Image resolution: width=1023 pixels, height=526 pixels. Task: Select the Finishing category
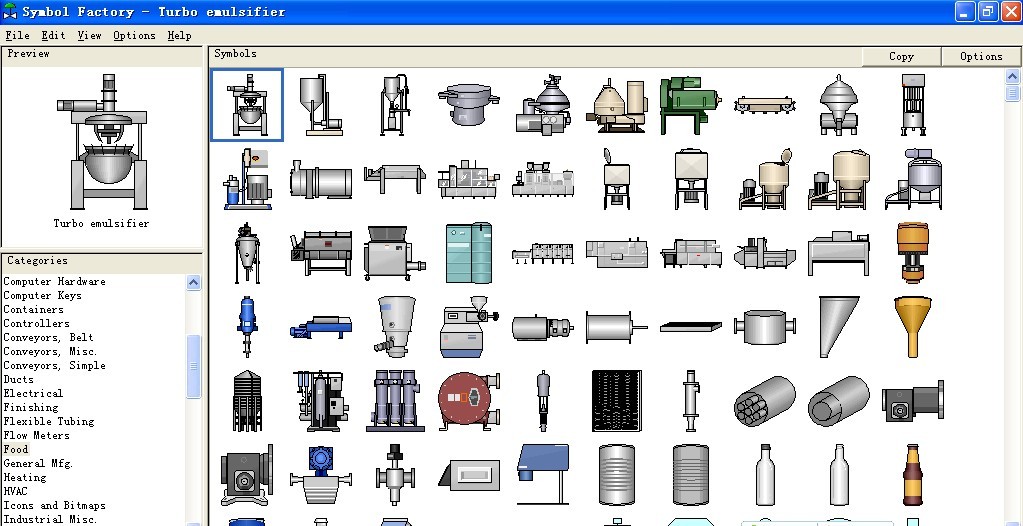31,407
